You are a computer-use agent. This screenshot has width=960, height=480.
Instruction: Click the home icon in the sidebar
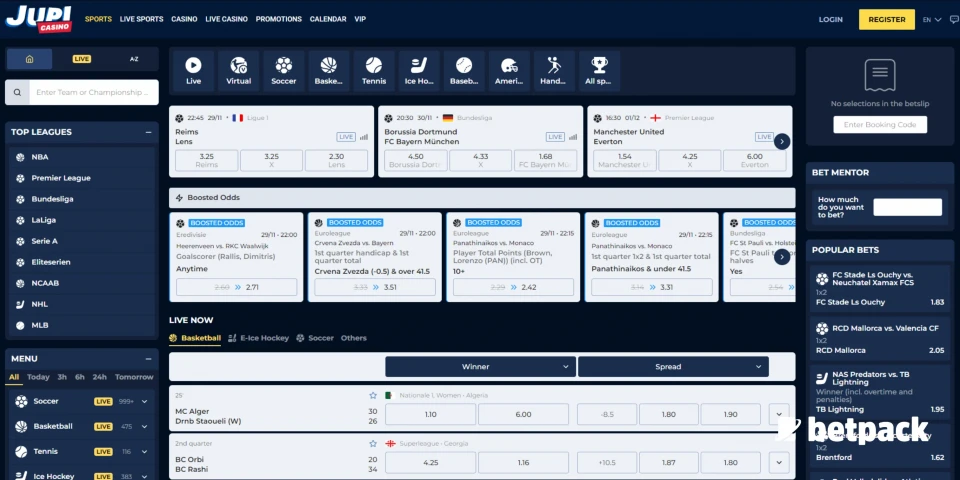point(30,59)
